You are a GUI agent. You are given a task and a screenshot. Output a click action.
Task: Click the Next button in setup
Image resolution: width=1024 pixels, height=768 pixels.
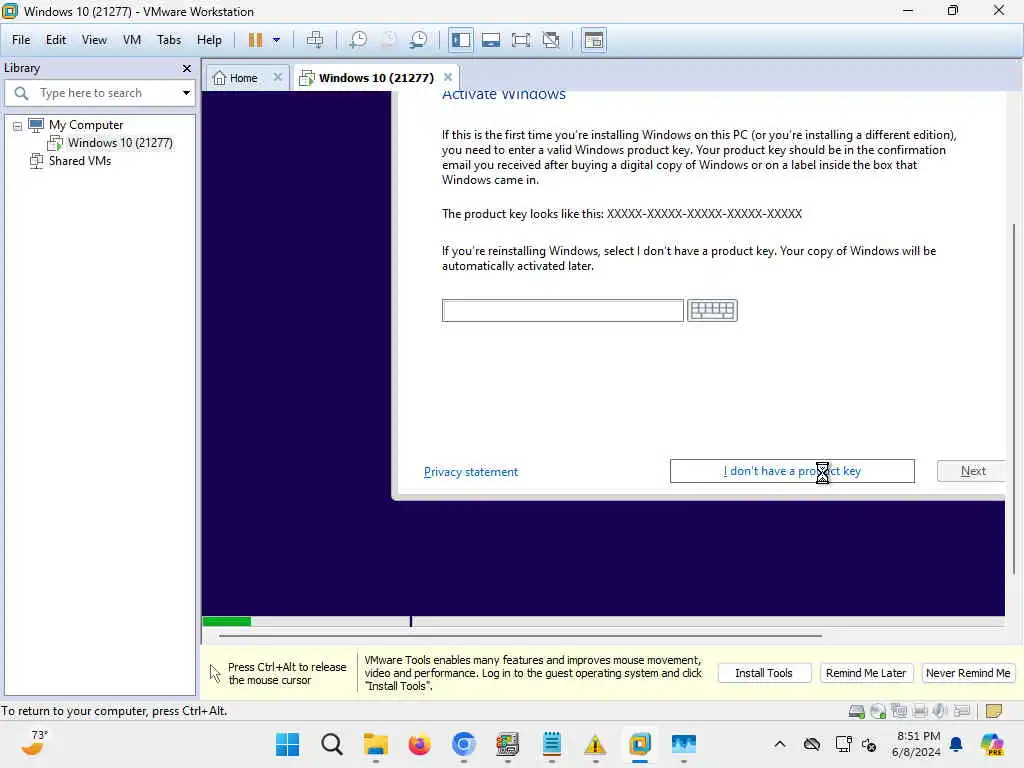point(972,471)
